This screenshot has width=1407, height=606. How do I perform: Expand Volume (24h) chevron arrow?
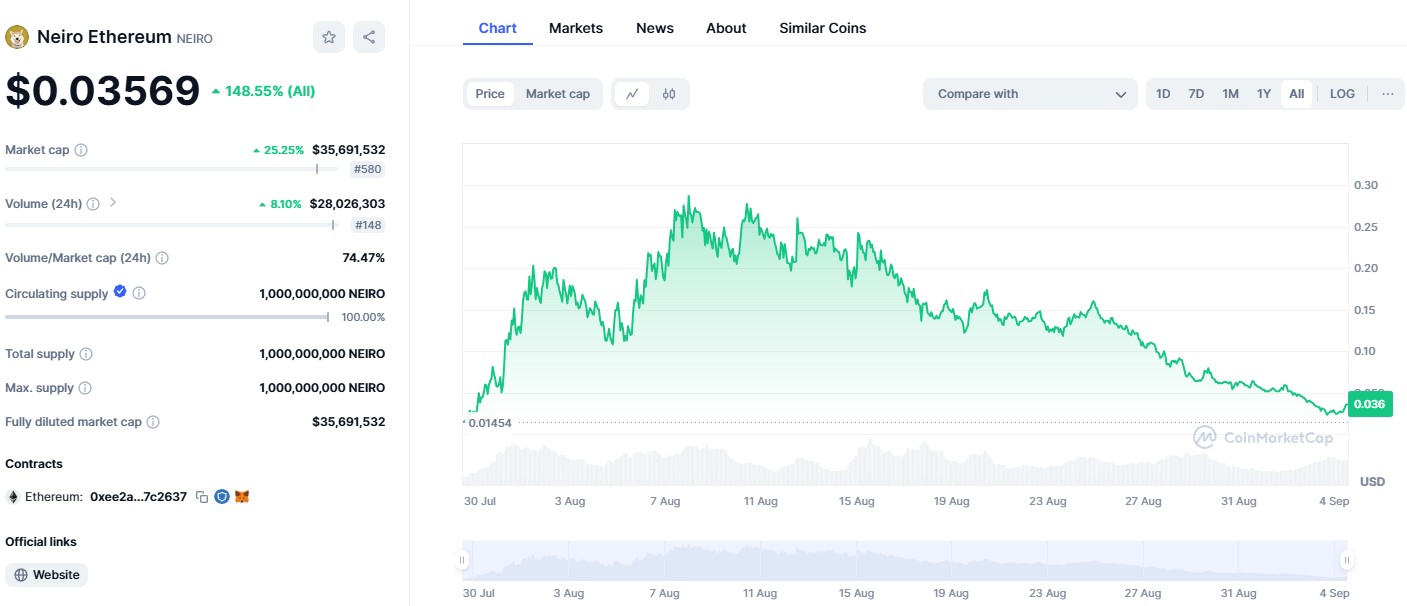(113, 202)
